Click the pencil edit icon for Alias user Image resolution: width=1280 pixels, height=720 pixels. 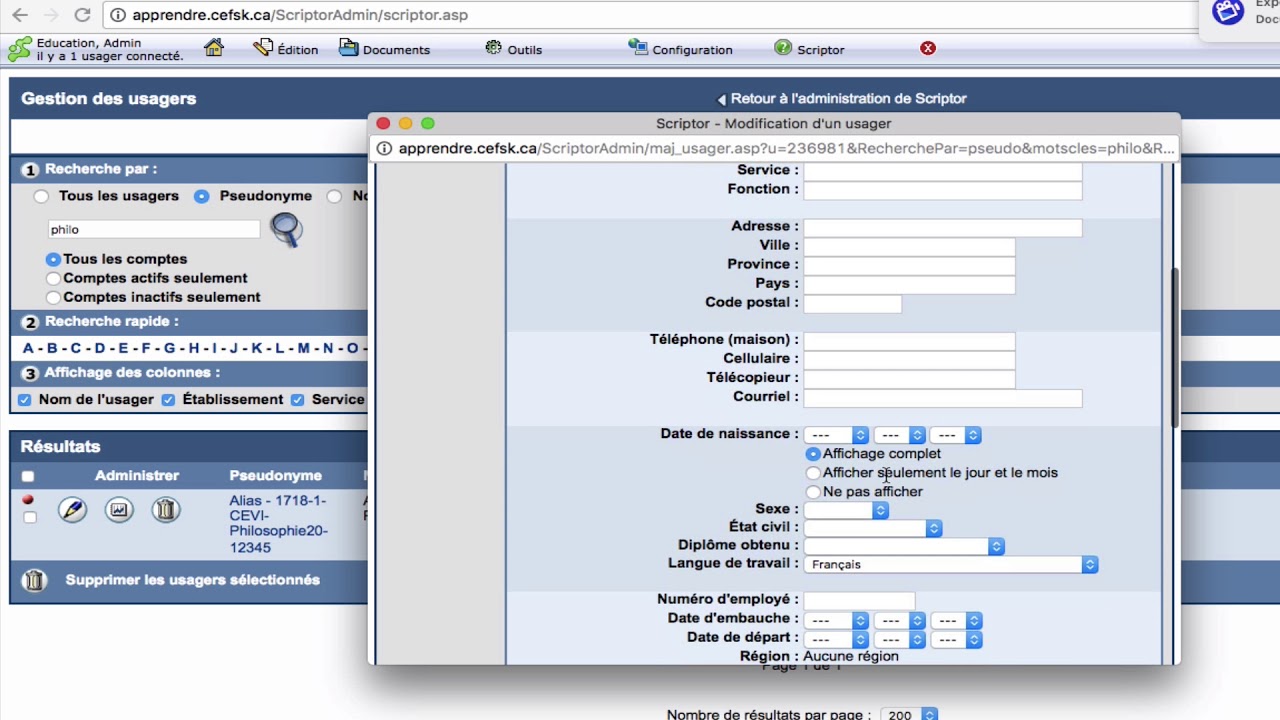tap(72, 510)
